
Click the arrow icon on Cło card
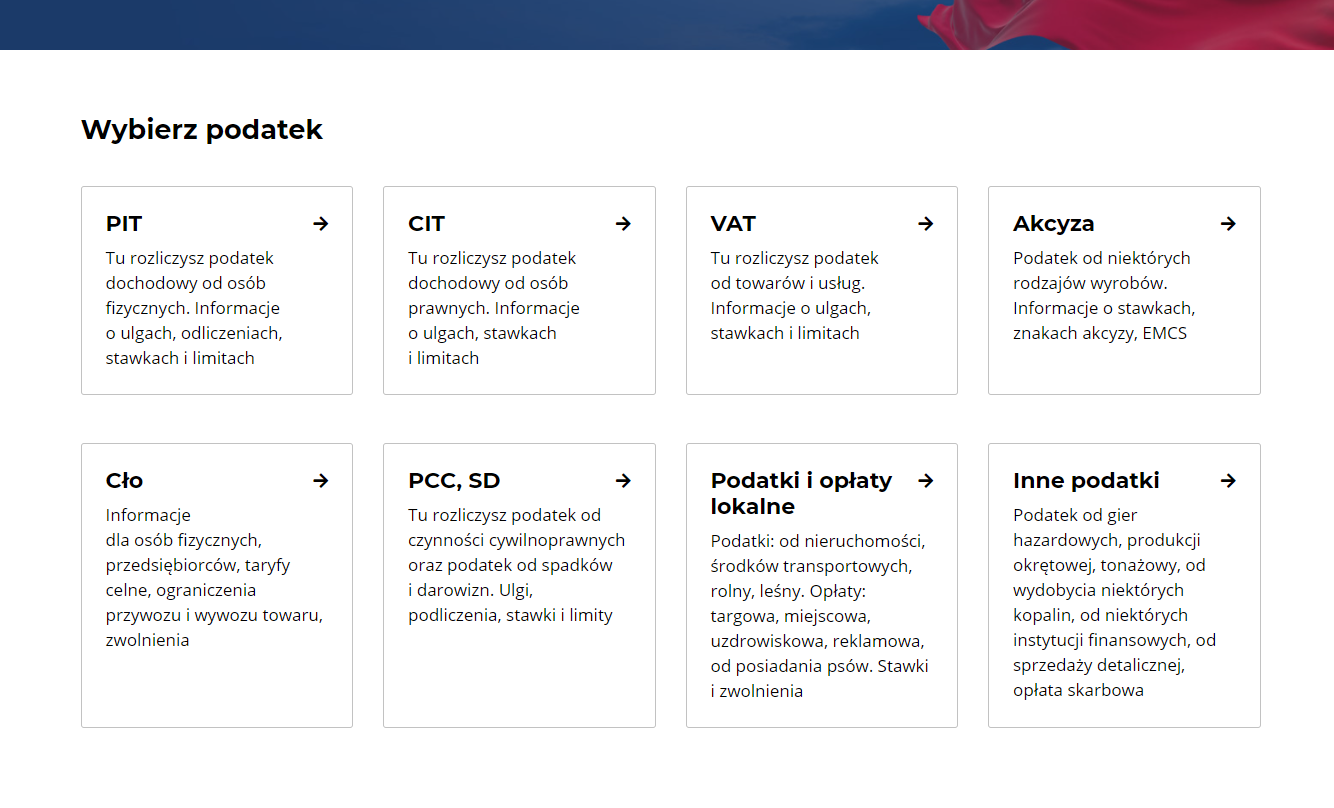pyautogui.click(x=320, y=481)
